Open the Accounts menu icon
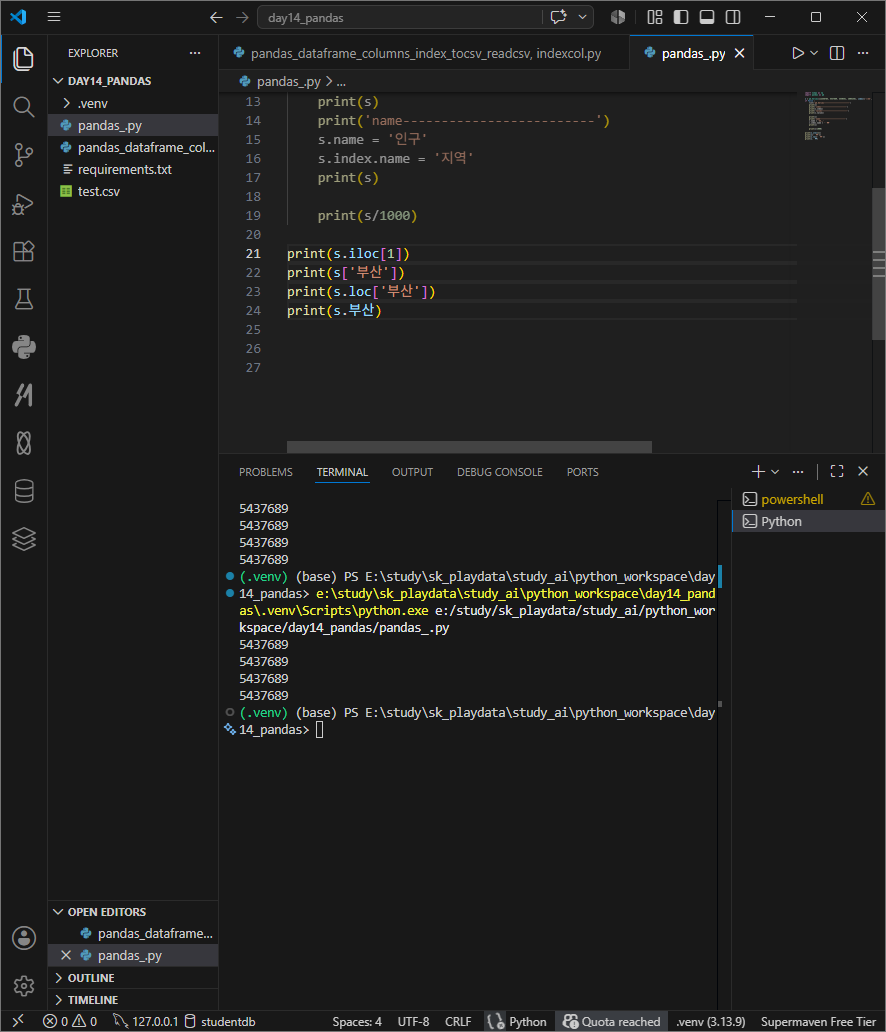This screenshot has width=886, height=1032. (24, 938)
